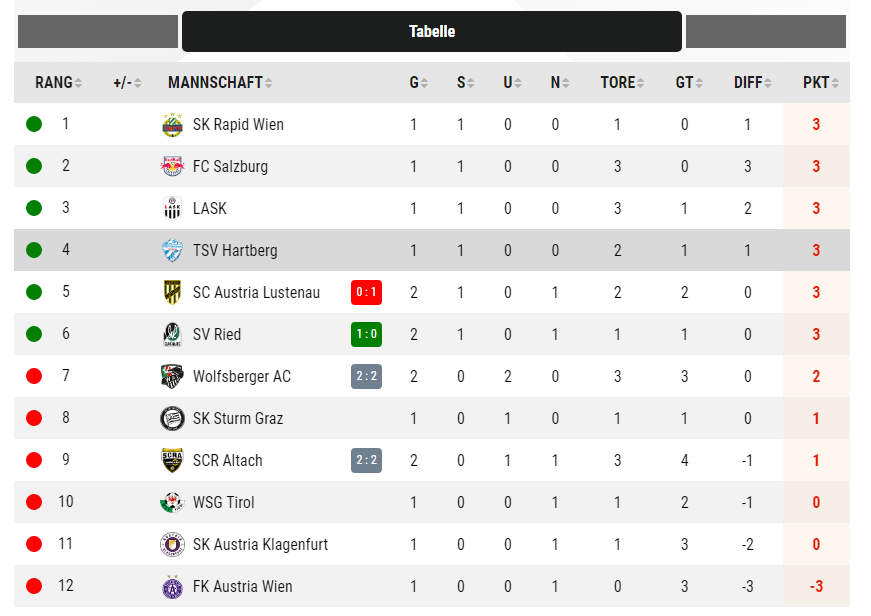Viewport: 871px width, 616px height.
Task: Sort the table by PKT column
Action: coord(820,83)
